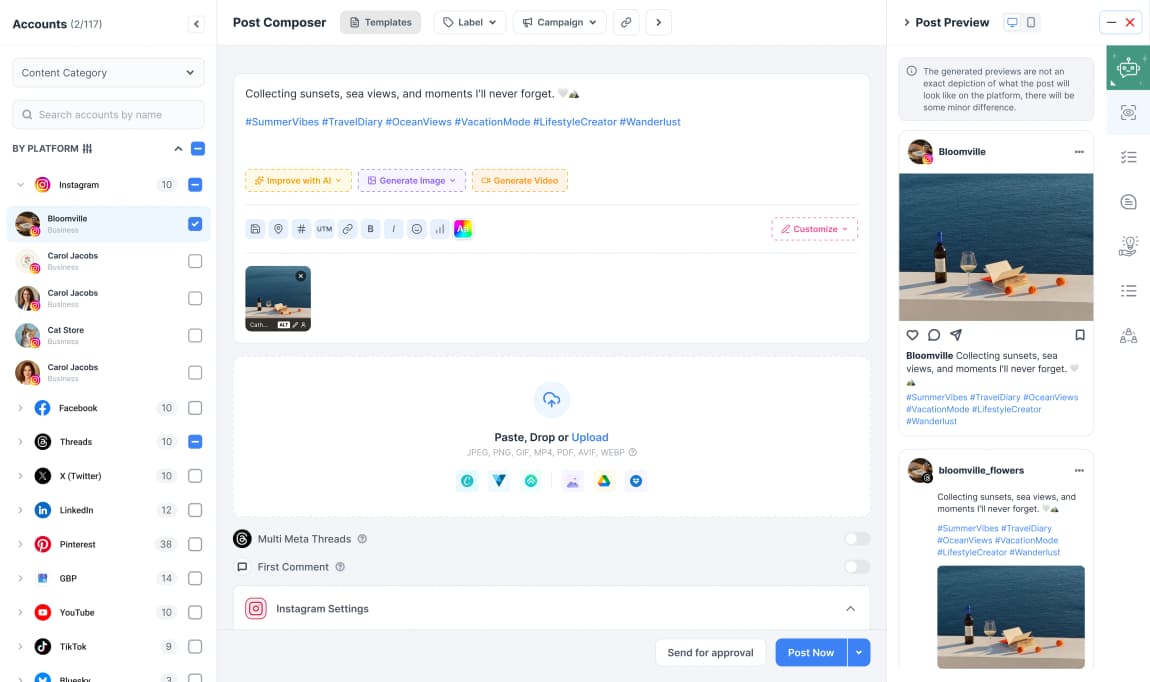Toggle italic text formatting

(x=394, y=229)
